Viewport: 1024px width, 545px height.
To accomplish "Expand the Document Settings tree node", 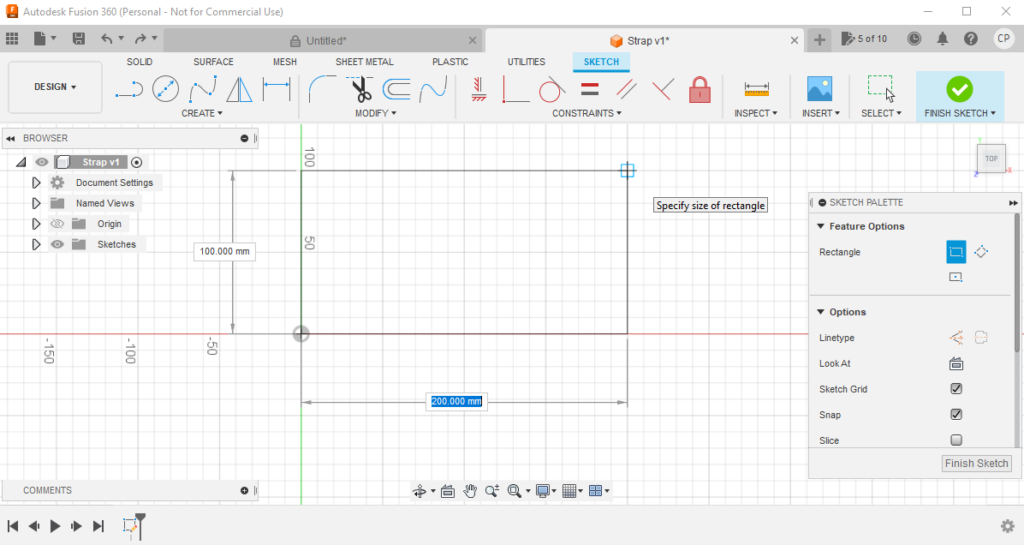I will 36,183.
